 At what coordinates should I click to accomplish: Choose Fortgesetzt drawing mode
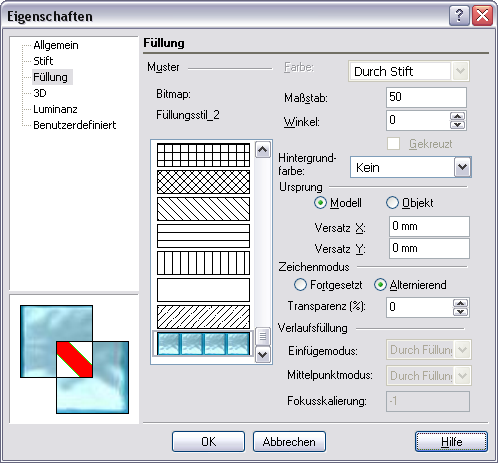click(x=300, y=285)
